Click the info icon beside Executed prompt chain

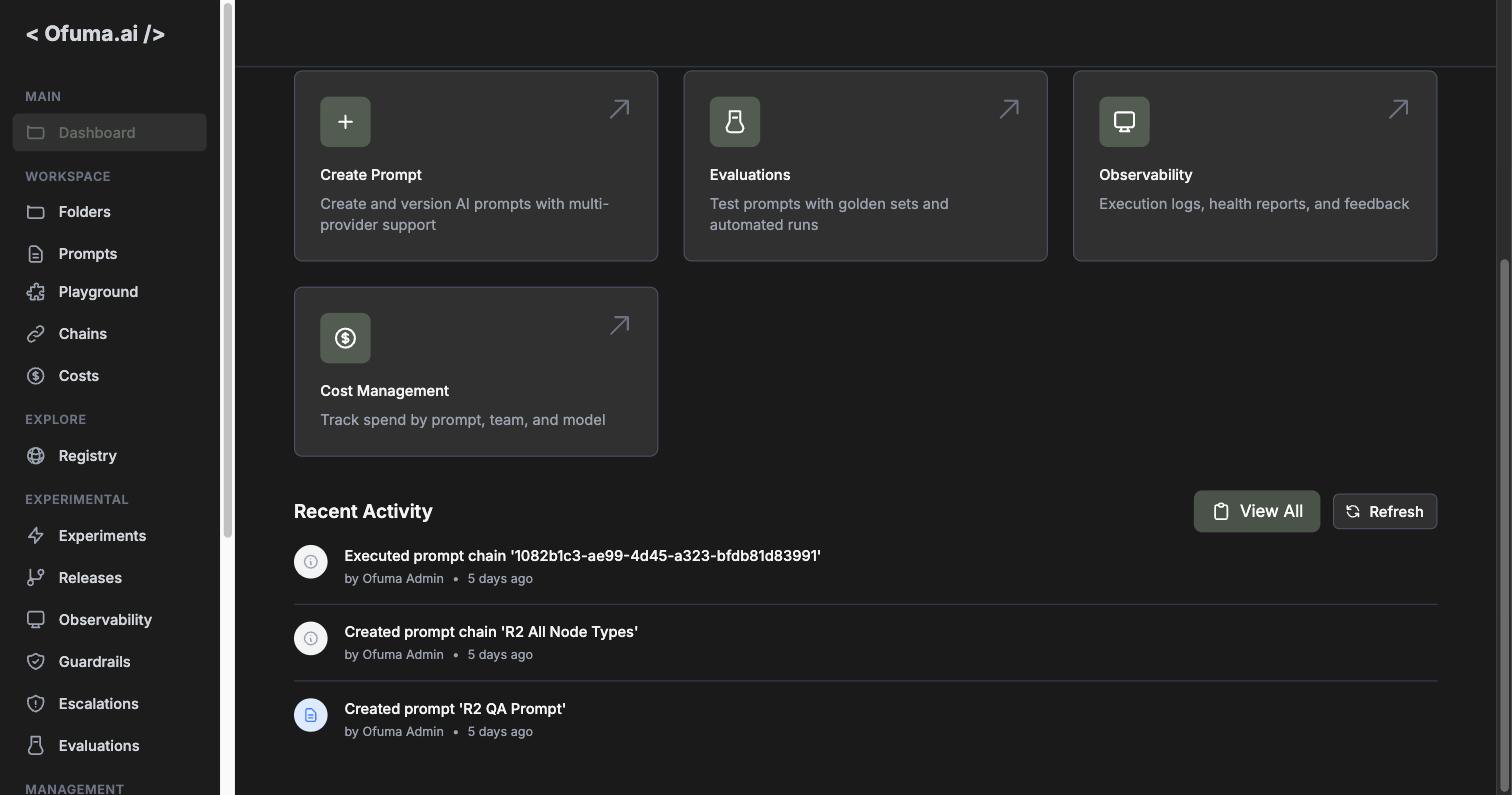(x=311, y=562)
